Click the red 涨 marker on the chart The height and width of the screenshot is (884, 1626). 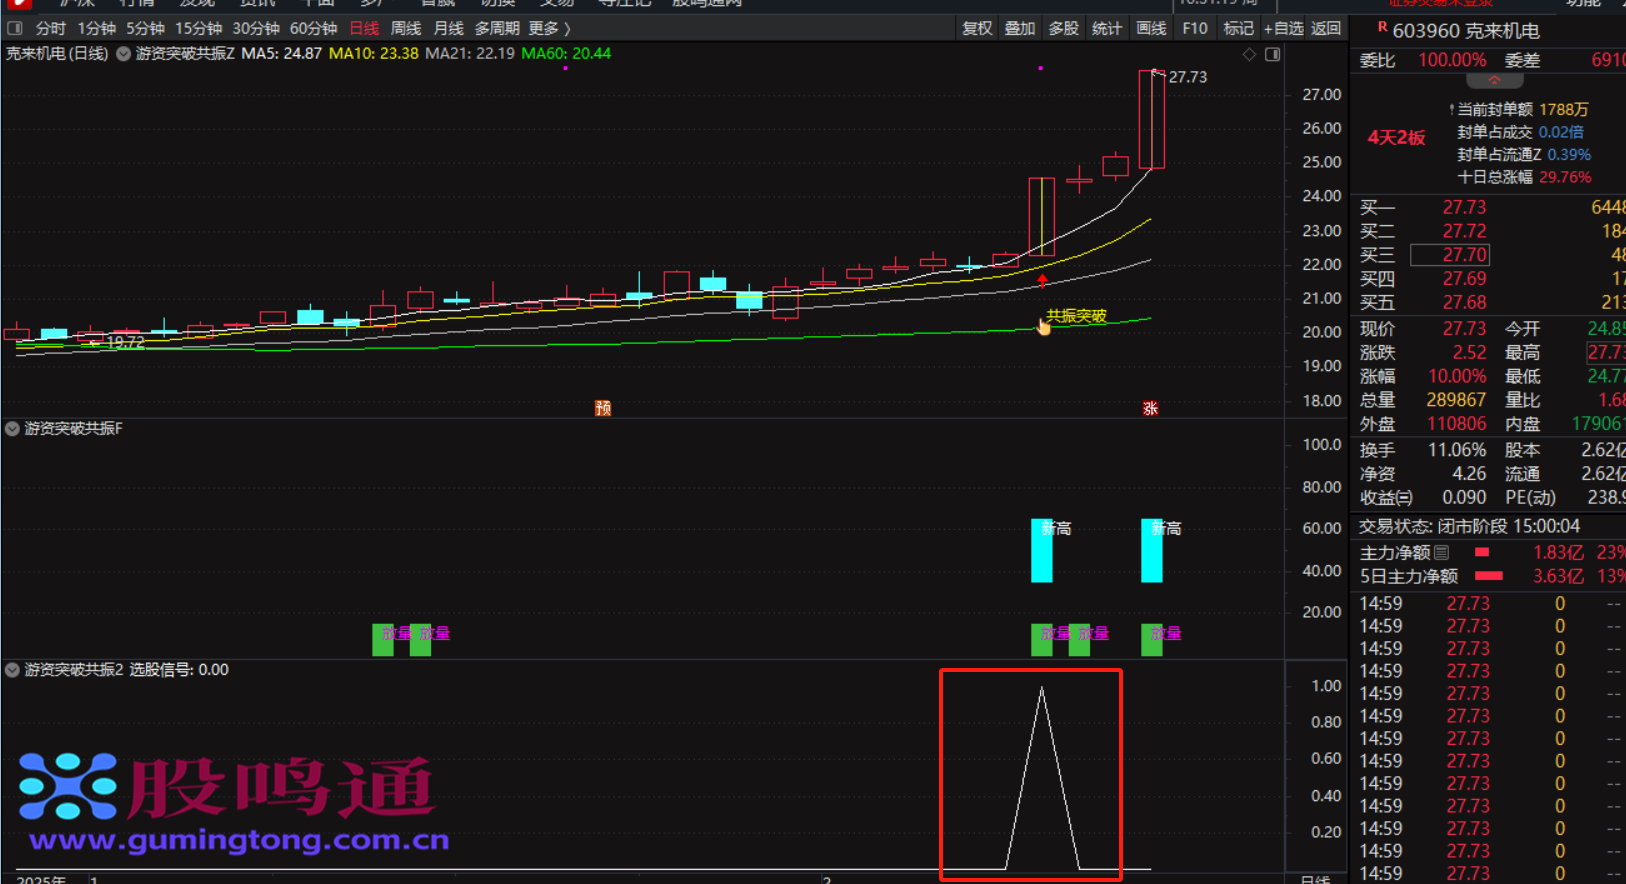point(1150,408)
